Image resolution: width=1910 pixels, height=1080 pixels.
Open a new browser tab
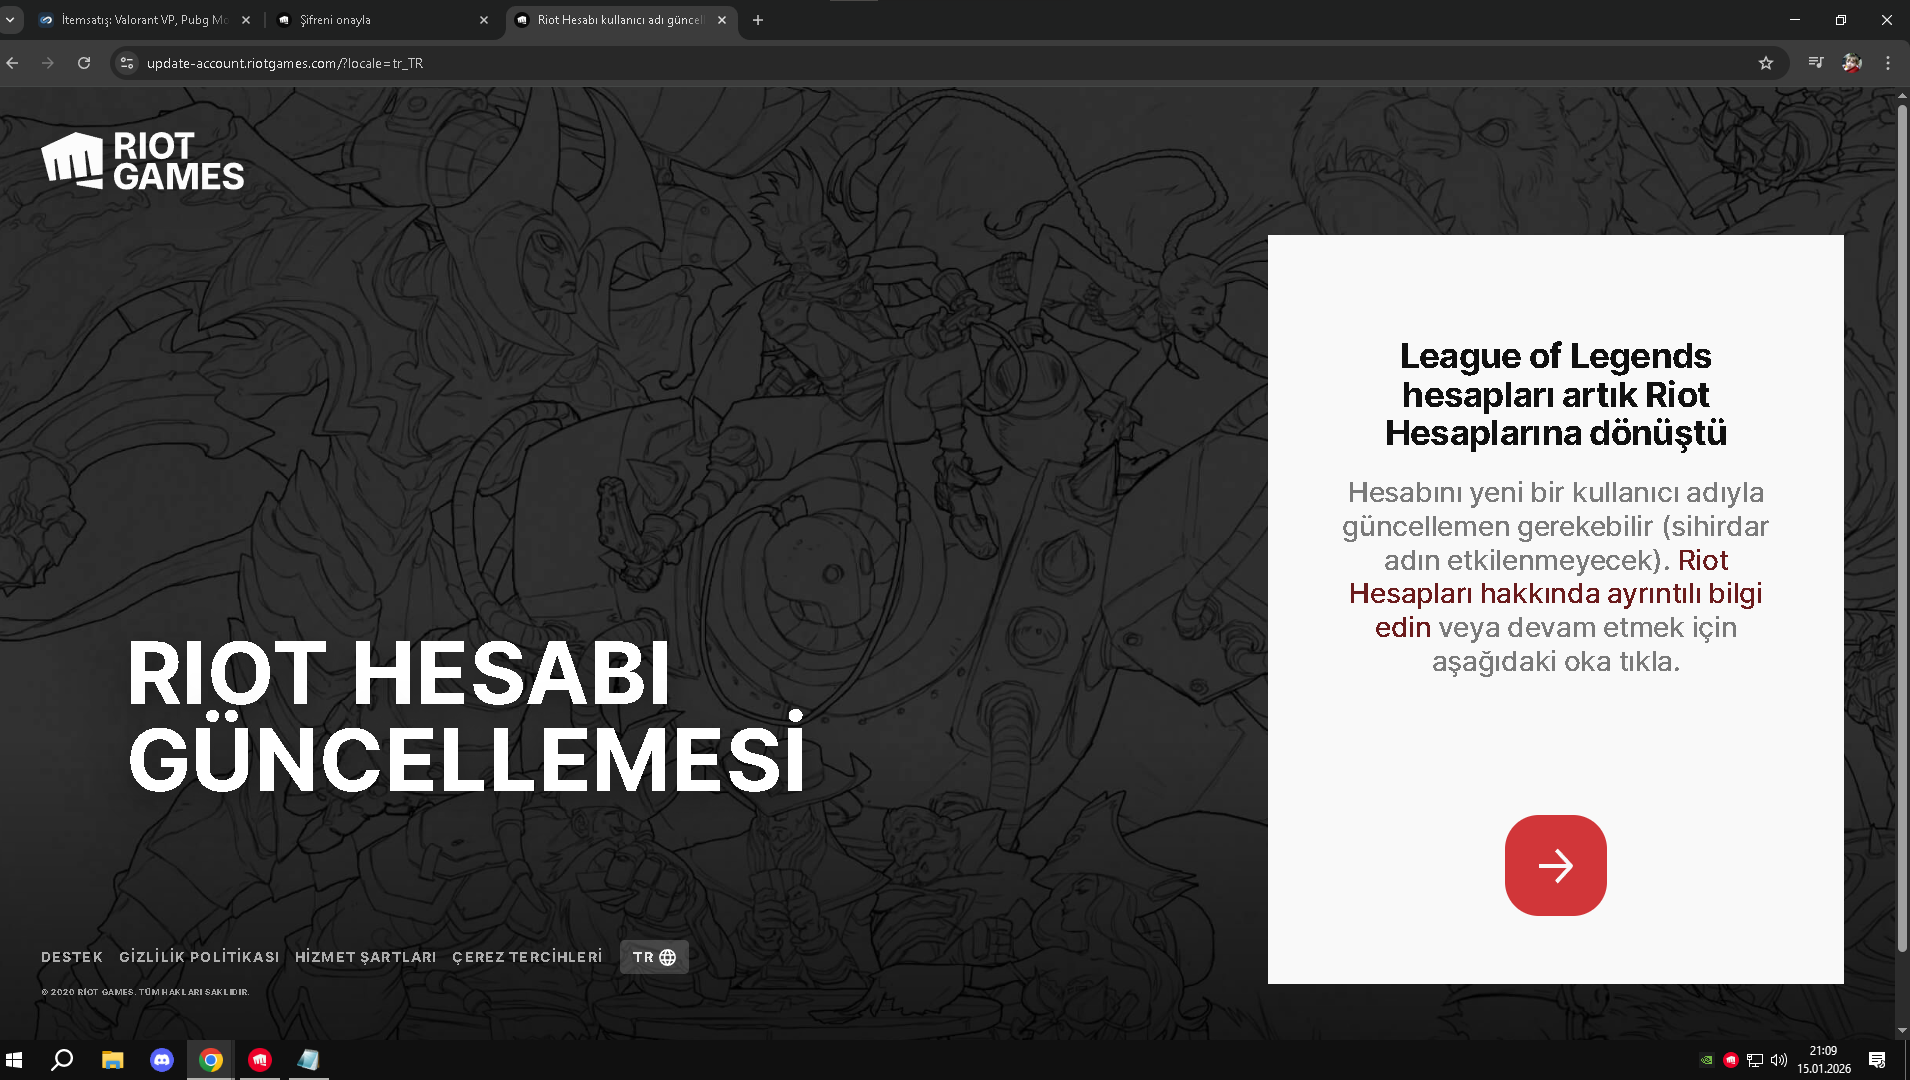[x=758, y=20]
